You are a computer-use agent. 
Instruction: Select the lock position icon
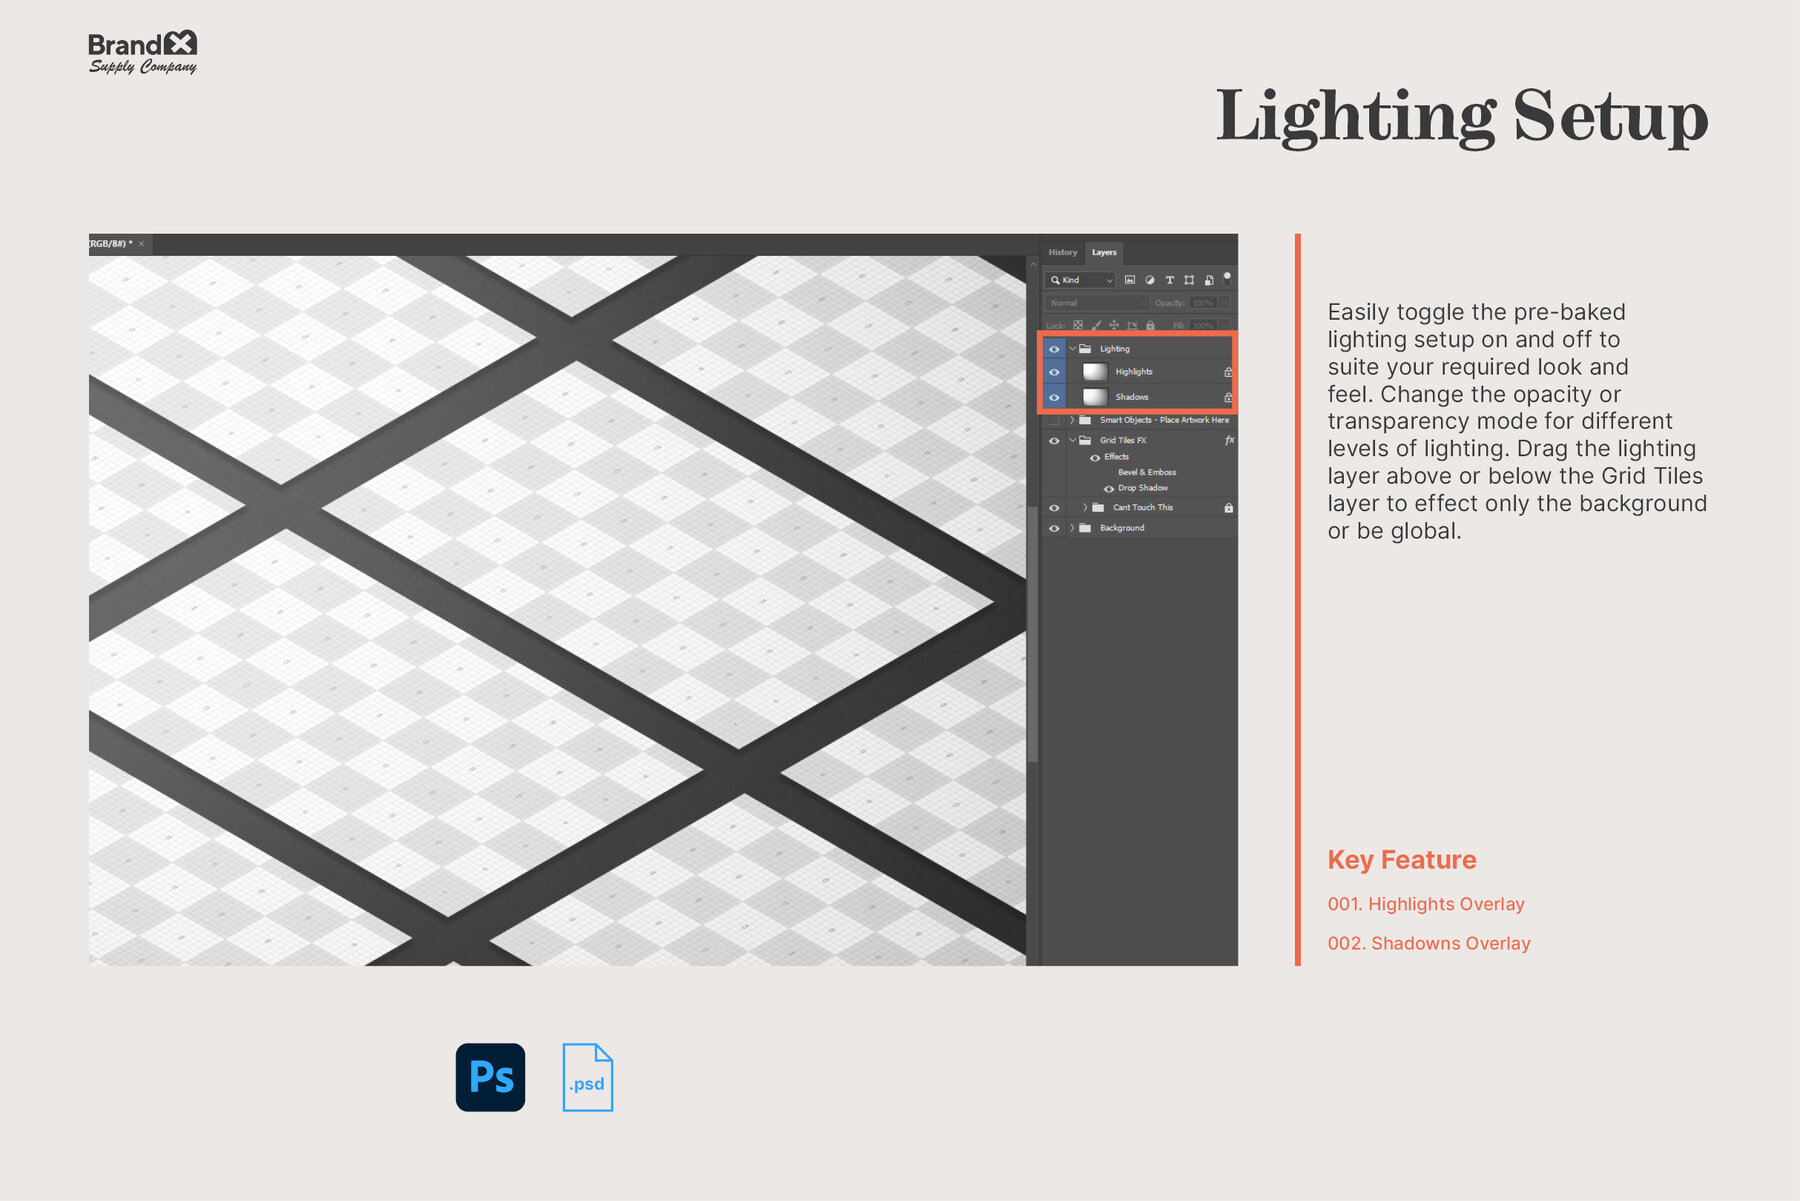pyautogui.click(x=1114, y=325)
